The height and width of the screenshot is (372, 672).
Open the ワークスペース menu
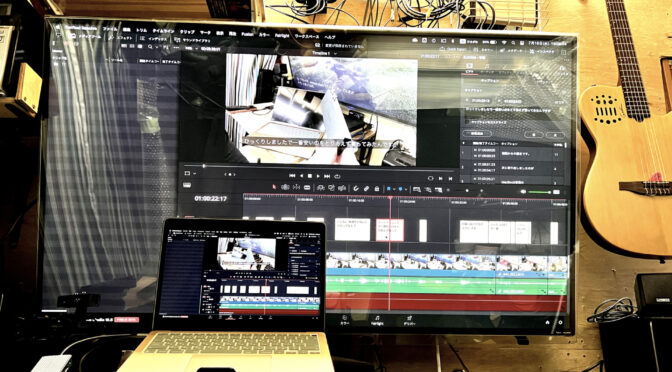click(x=306, y=36)
